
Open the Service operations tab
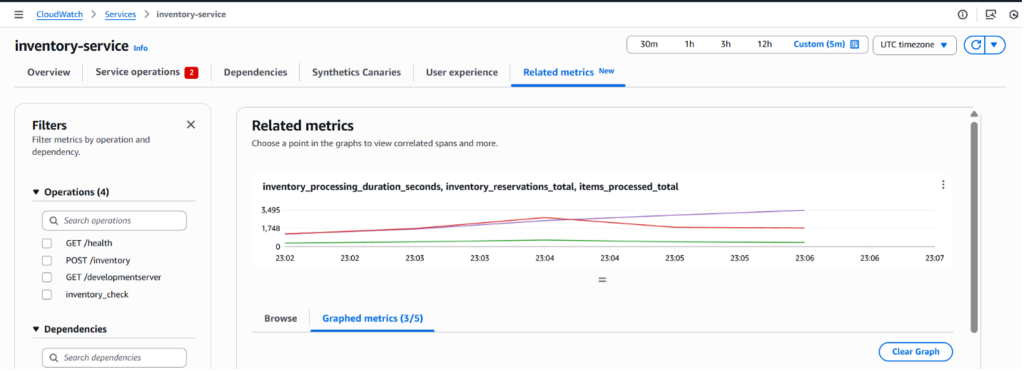coord(147,72)
